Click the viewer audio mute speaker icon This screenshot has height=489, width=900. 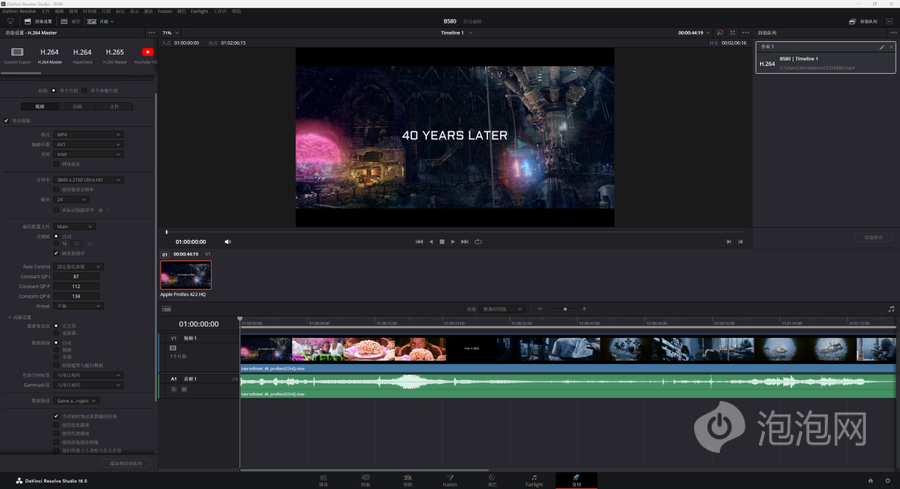[x=227, y=242]
